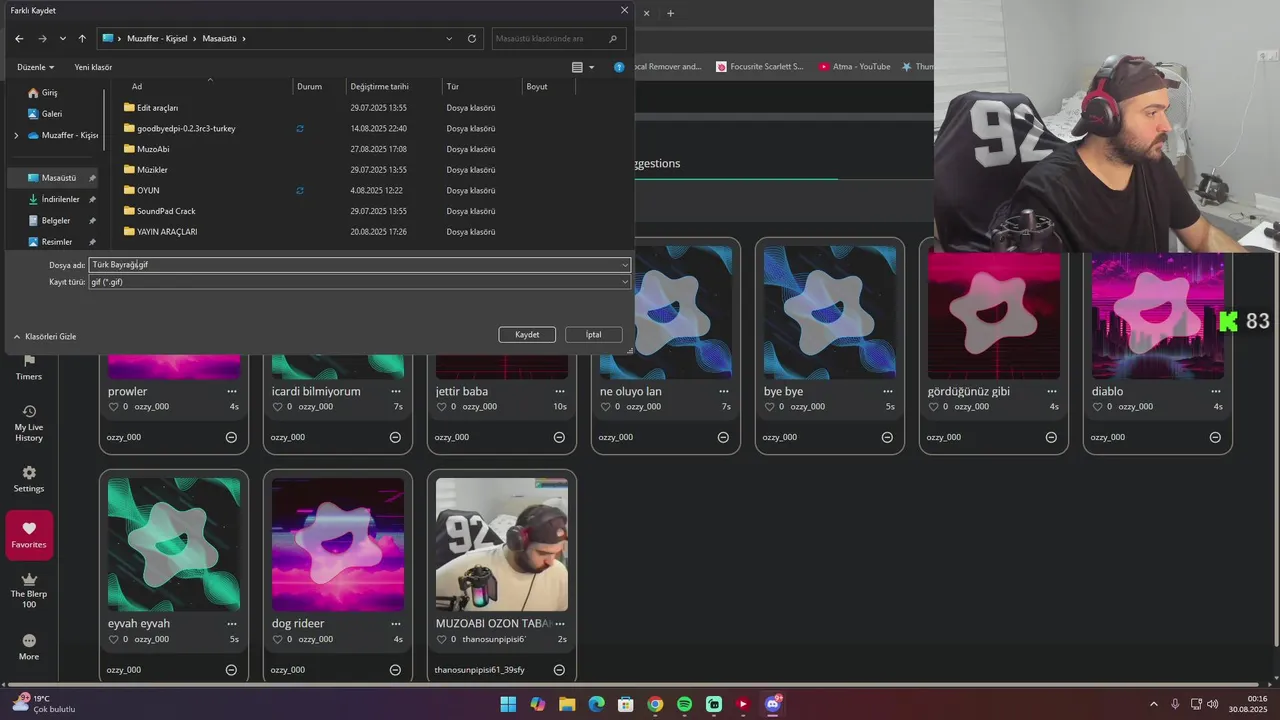Remove jettir baba with its minus icon
Screen dimensions: 1280x720
(559, 437)
